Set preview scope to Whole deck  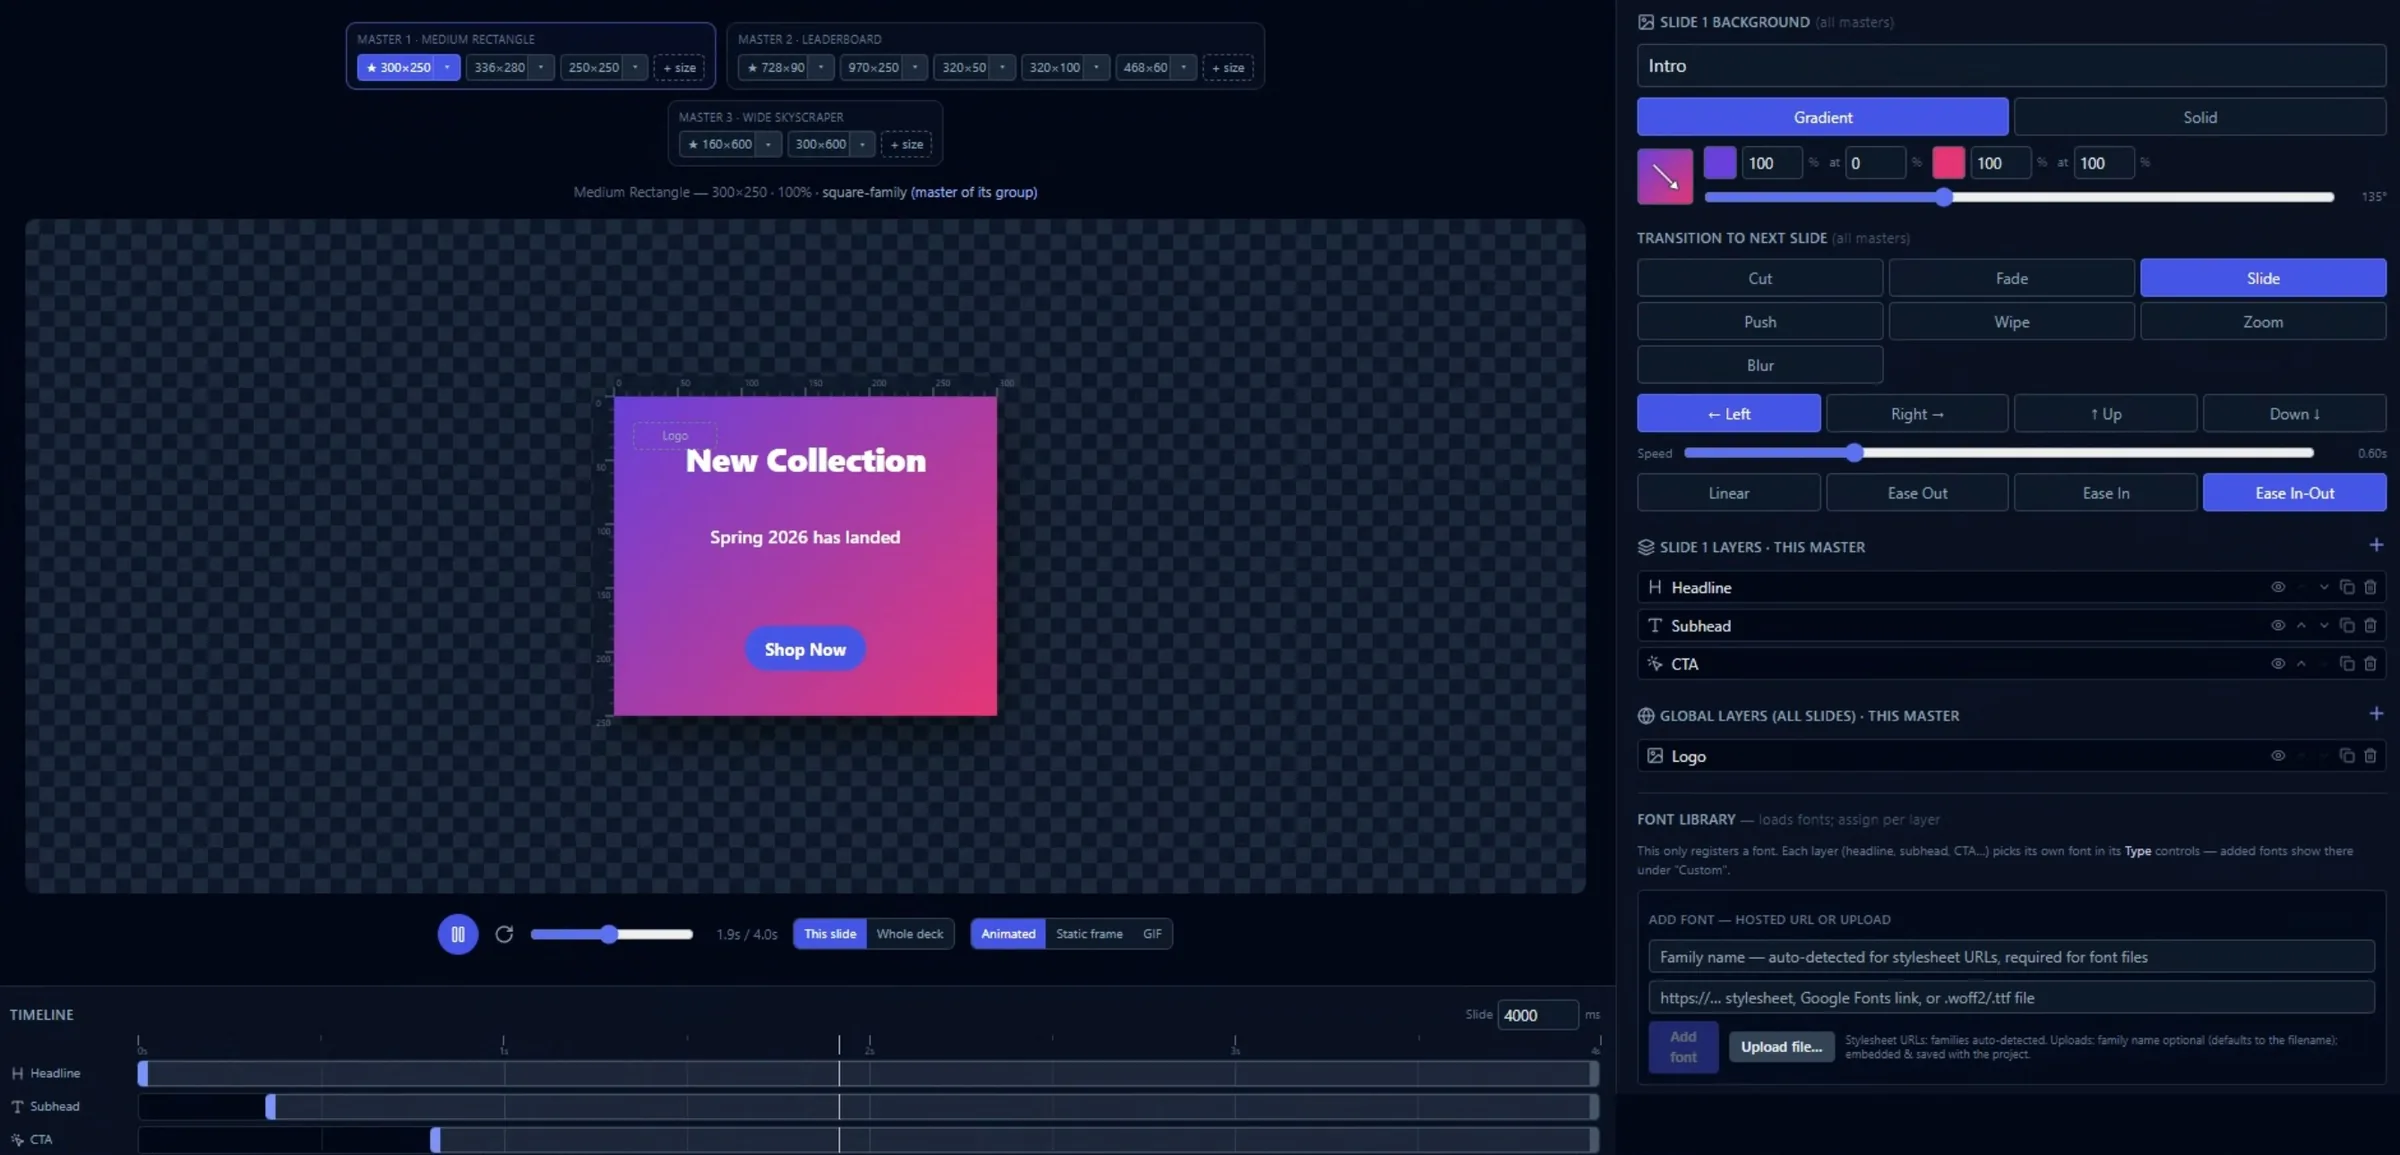(x=910, y=934)
